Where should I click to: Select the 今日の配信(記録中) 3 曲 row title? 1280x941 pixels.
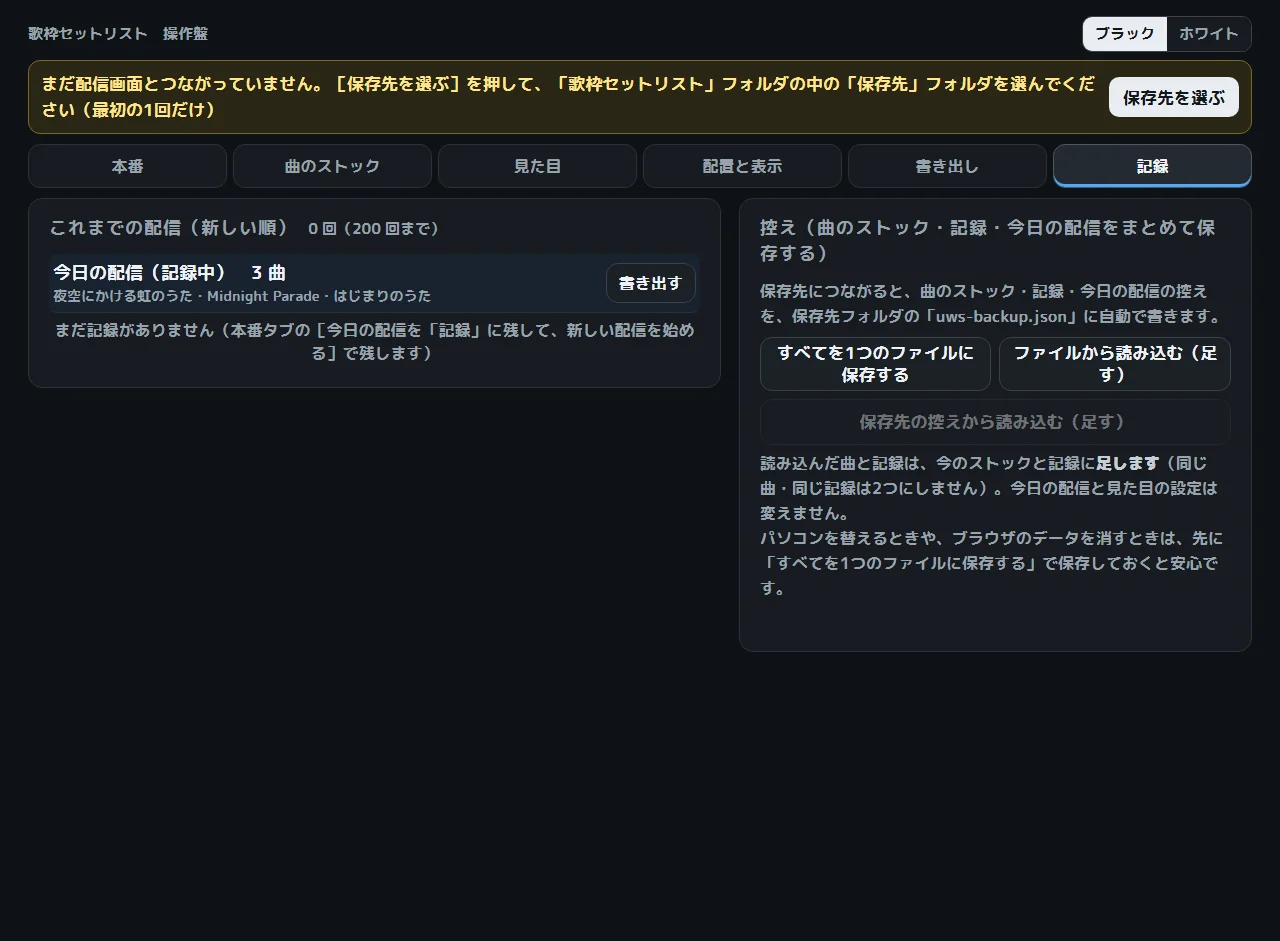169,272
